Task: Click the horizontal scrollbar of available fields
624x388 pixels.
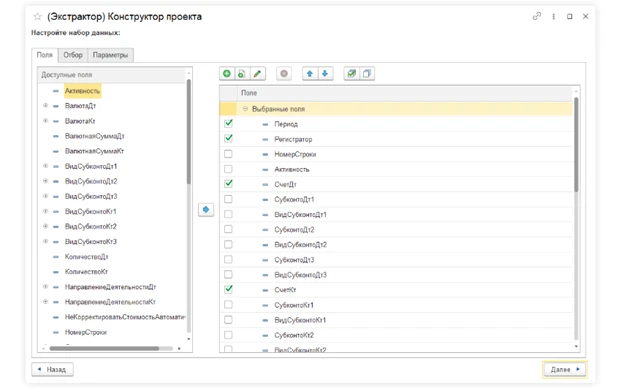Action: pos(104,349)
